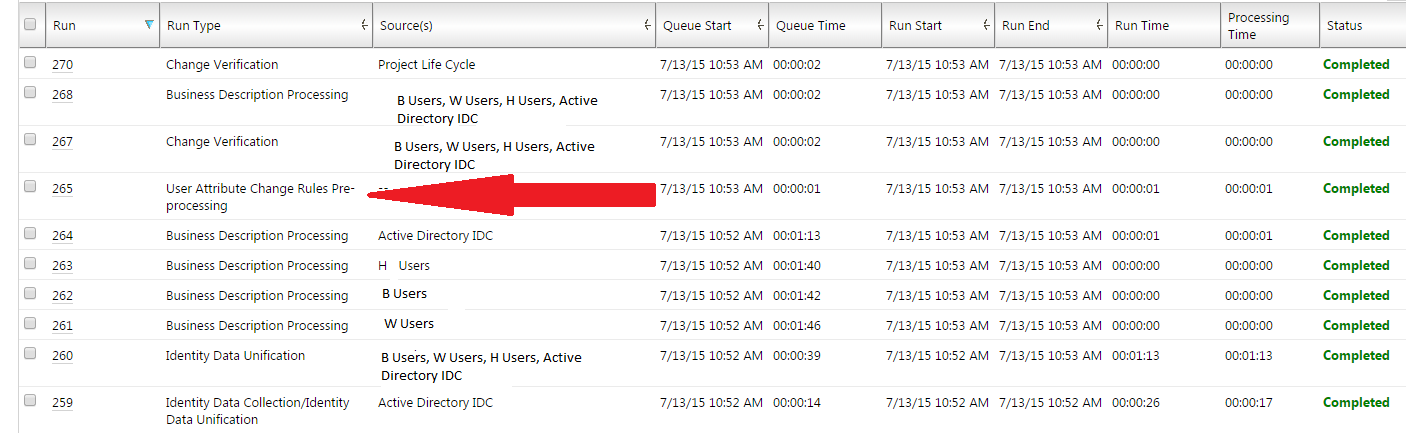Click Completed status of run 263

coord(1355,266)
